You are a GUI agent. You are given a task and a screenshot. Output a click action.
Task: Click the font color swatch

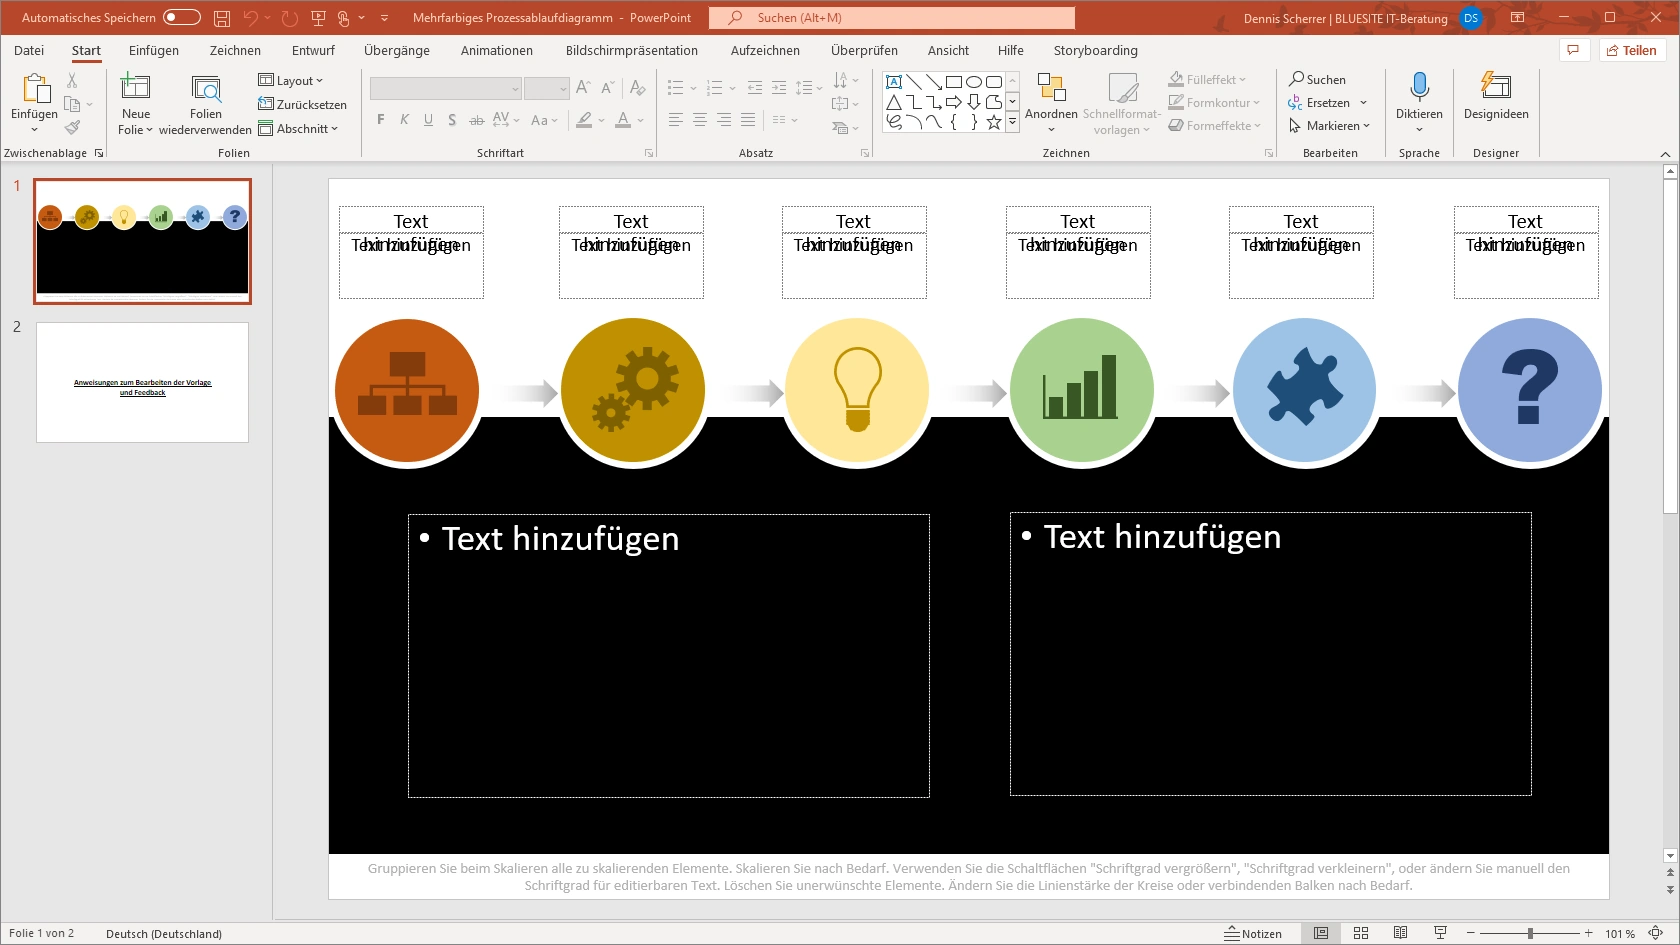coord(623,120)
